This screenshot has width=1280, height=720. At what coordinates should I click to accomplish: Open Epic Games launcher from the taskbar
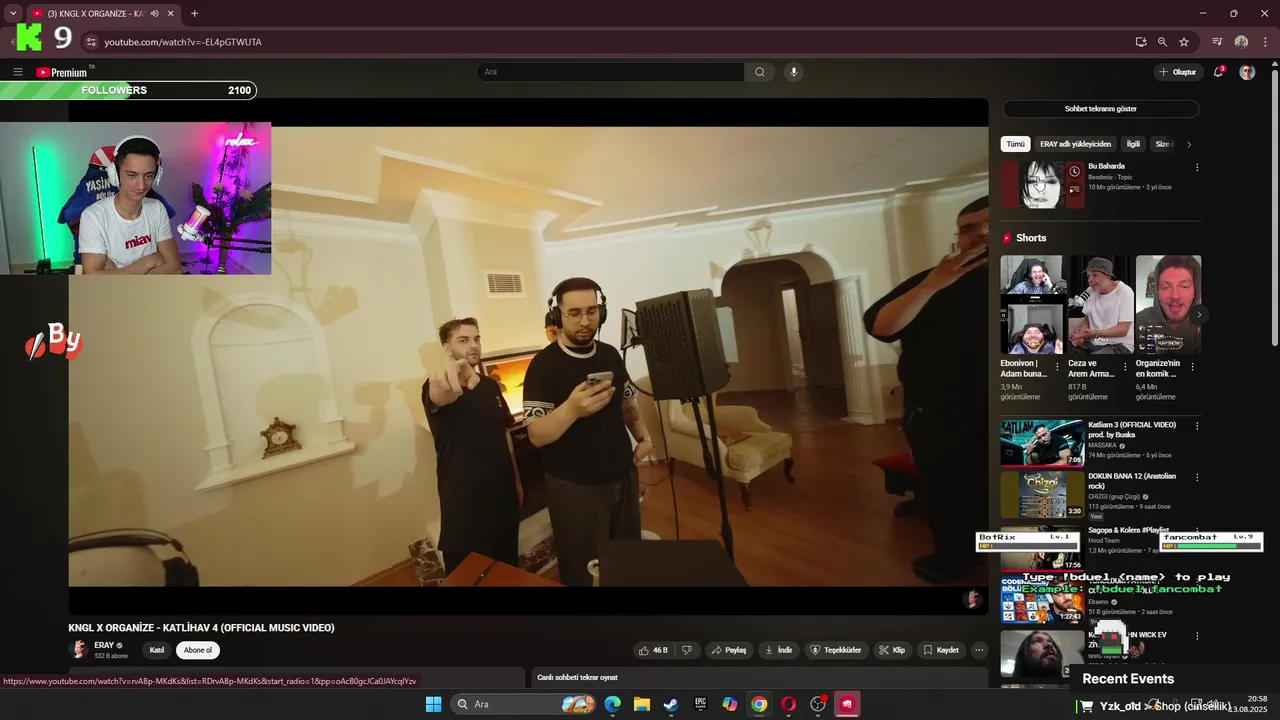(701, 704)
